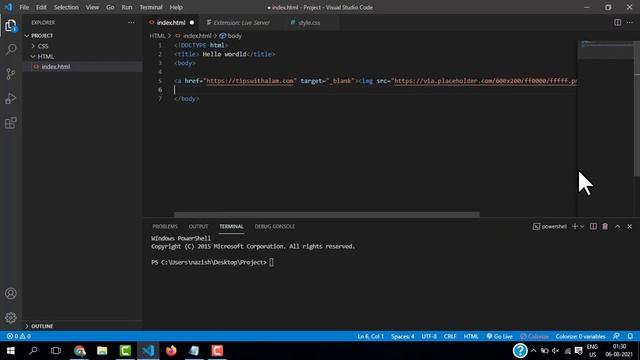
Task: Click the taskbar search icon
Action: pyautogui.click(x=33, y=351)
